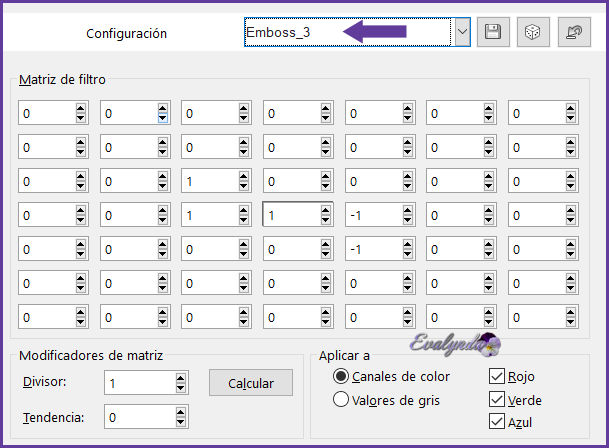The height and width of the screenshot is (448, 609).
Task: Select the Canales de color radio button
Action: point(341,377)
